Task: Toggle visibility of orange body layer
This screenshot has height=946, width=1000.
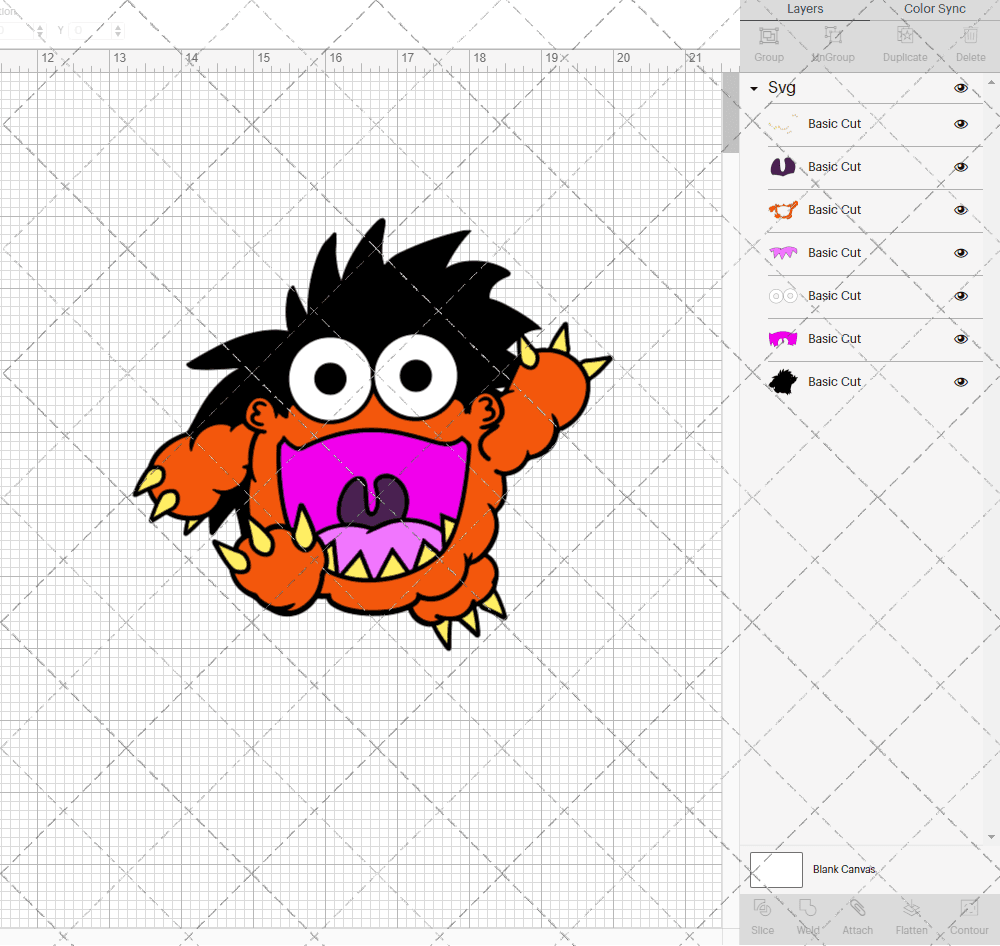Action: 961,210
